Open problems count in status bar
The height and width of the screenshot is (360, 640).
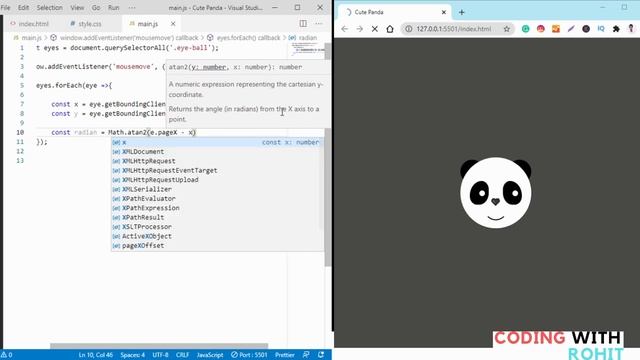(x=7, y=355)
